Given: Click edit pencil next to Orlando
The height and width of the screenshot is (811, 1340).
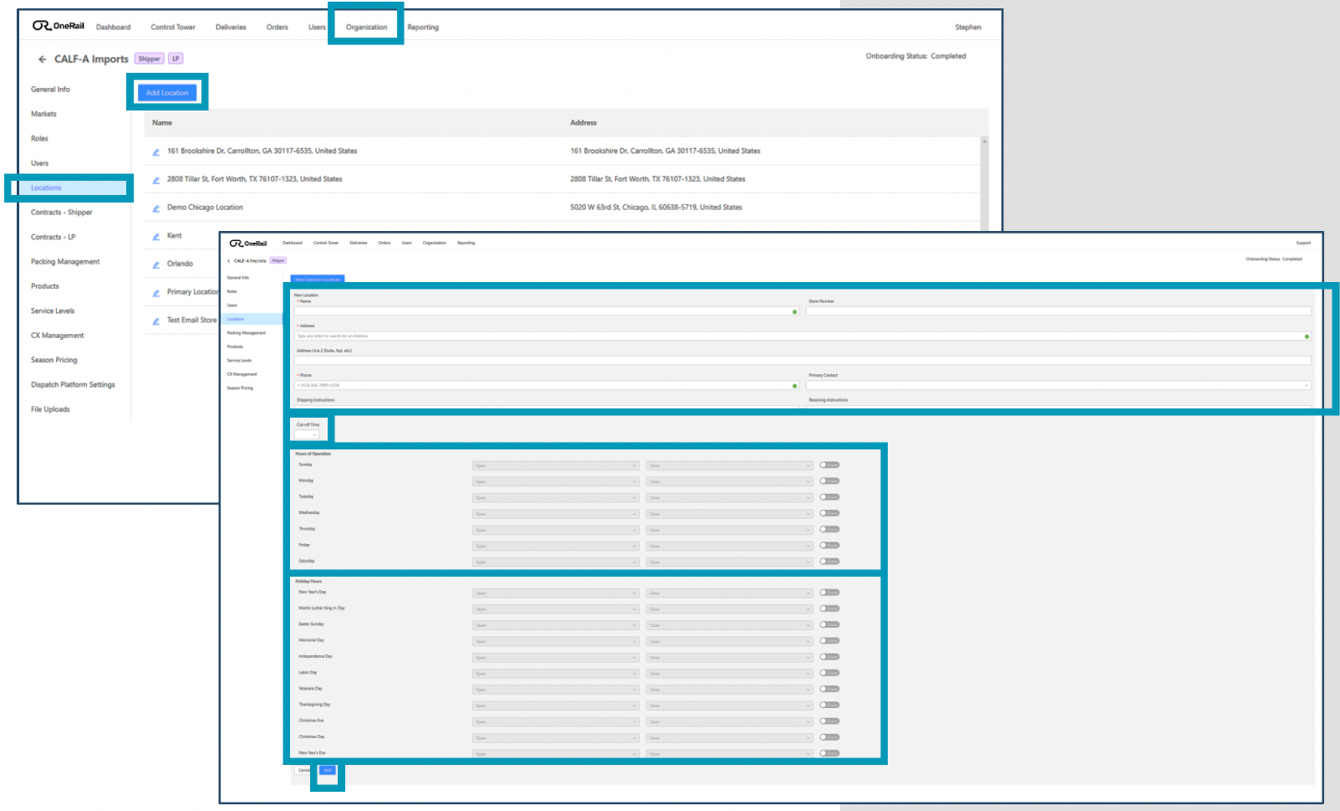Looking at the screenshot, I should [x=156, y=265].
